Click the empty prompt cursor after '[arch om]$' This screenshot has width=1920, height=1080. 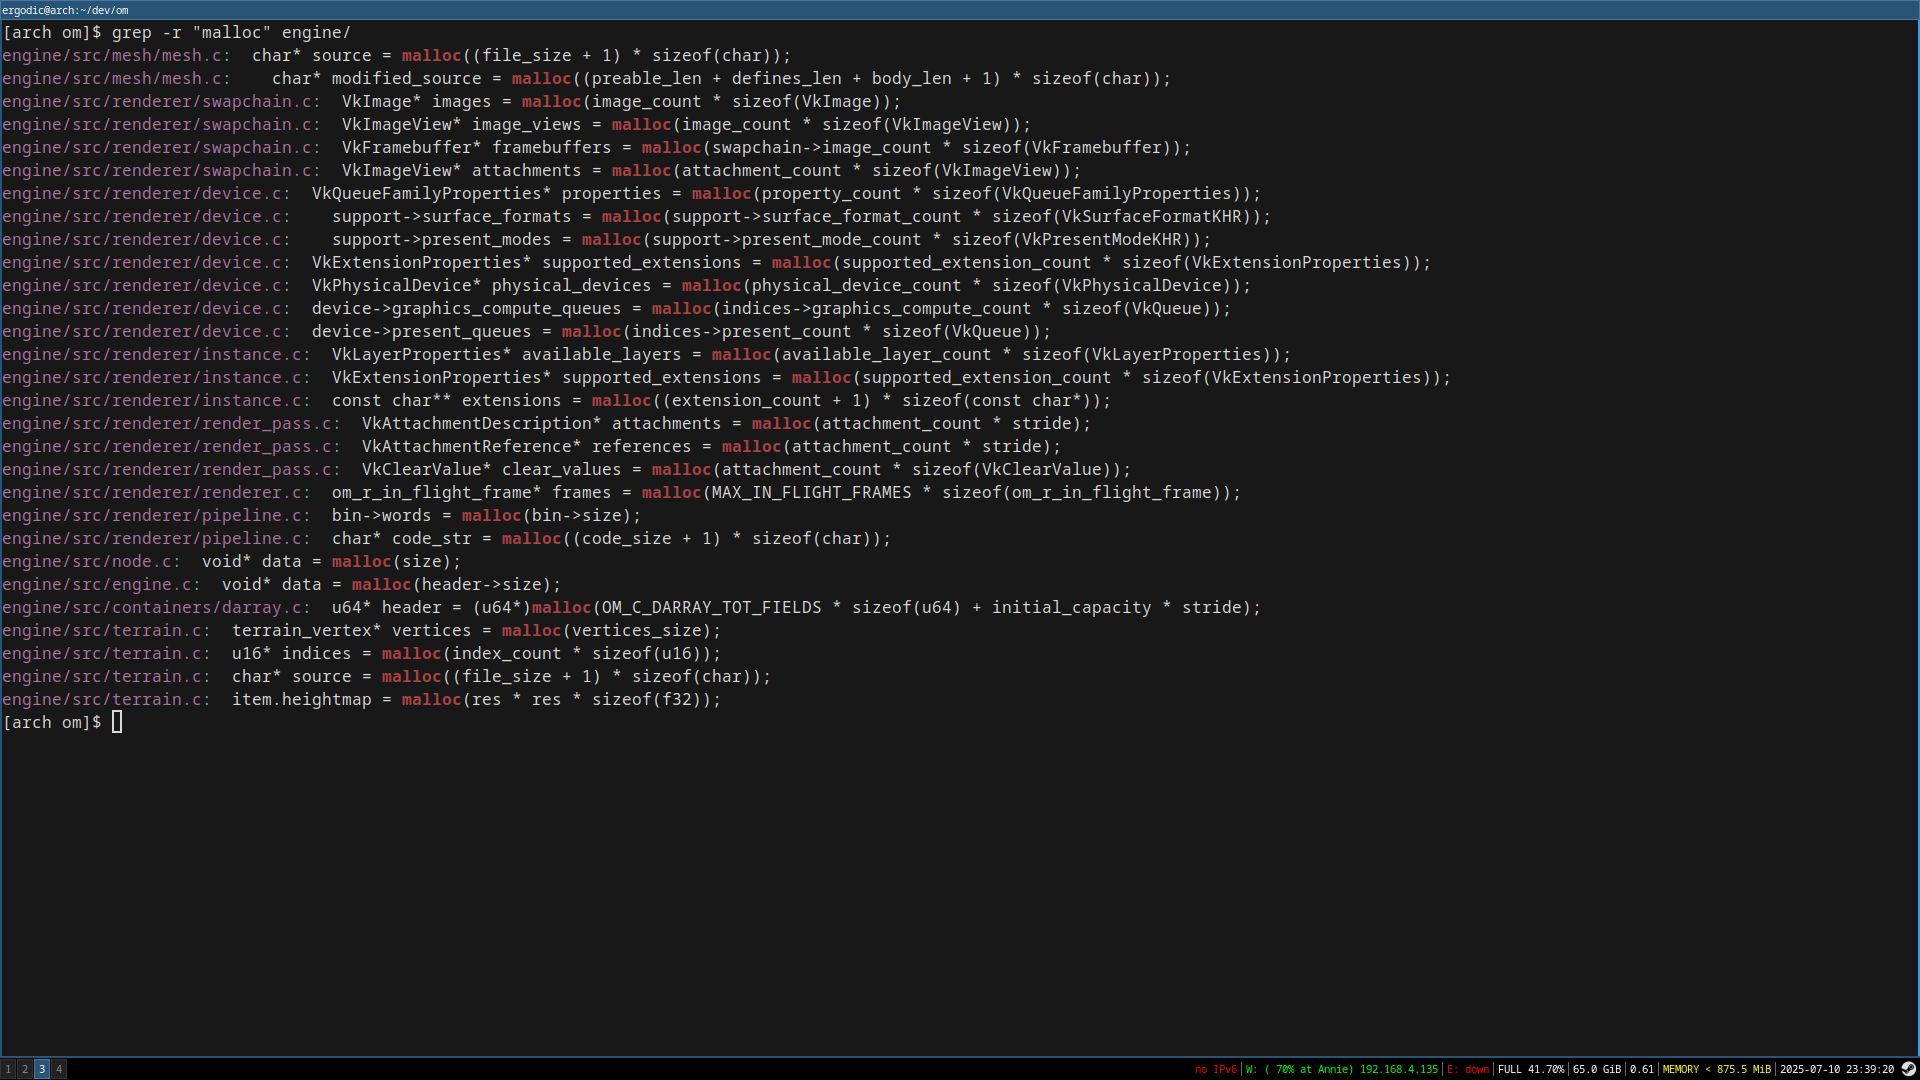(117, 722)
